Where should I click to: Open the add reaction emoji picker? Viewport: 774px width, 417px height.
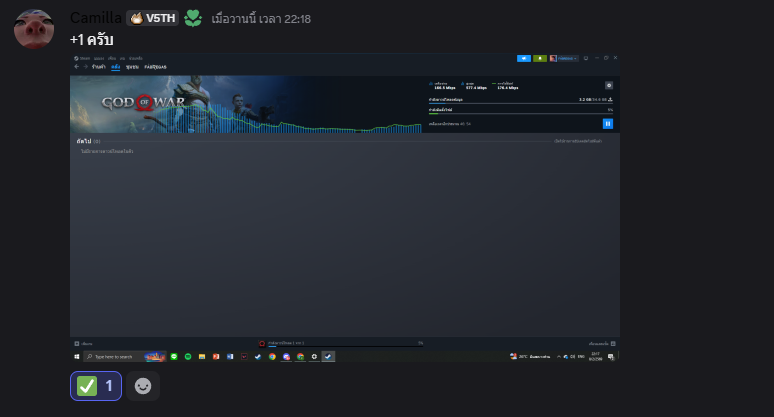click(143, 385)
